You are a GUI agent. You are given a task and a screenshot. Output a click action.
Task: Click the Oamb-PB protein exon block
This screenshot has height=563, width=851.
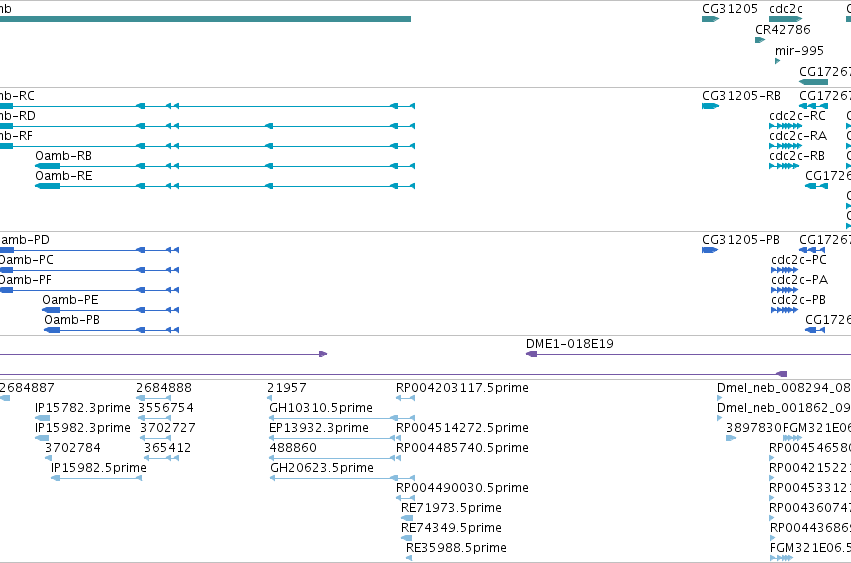(52, 330)
